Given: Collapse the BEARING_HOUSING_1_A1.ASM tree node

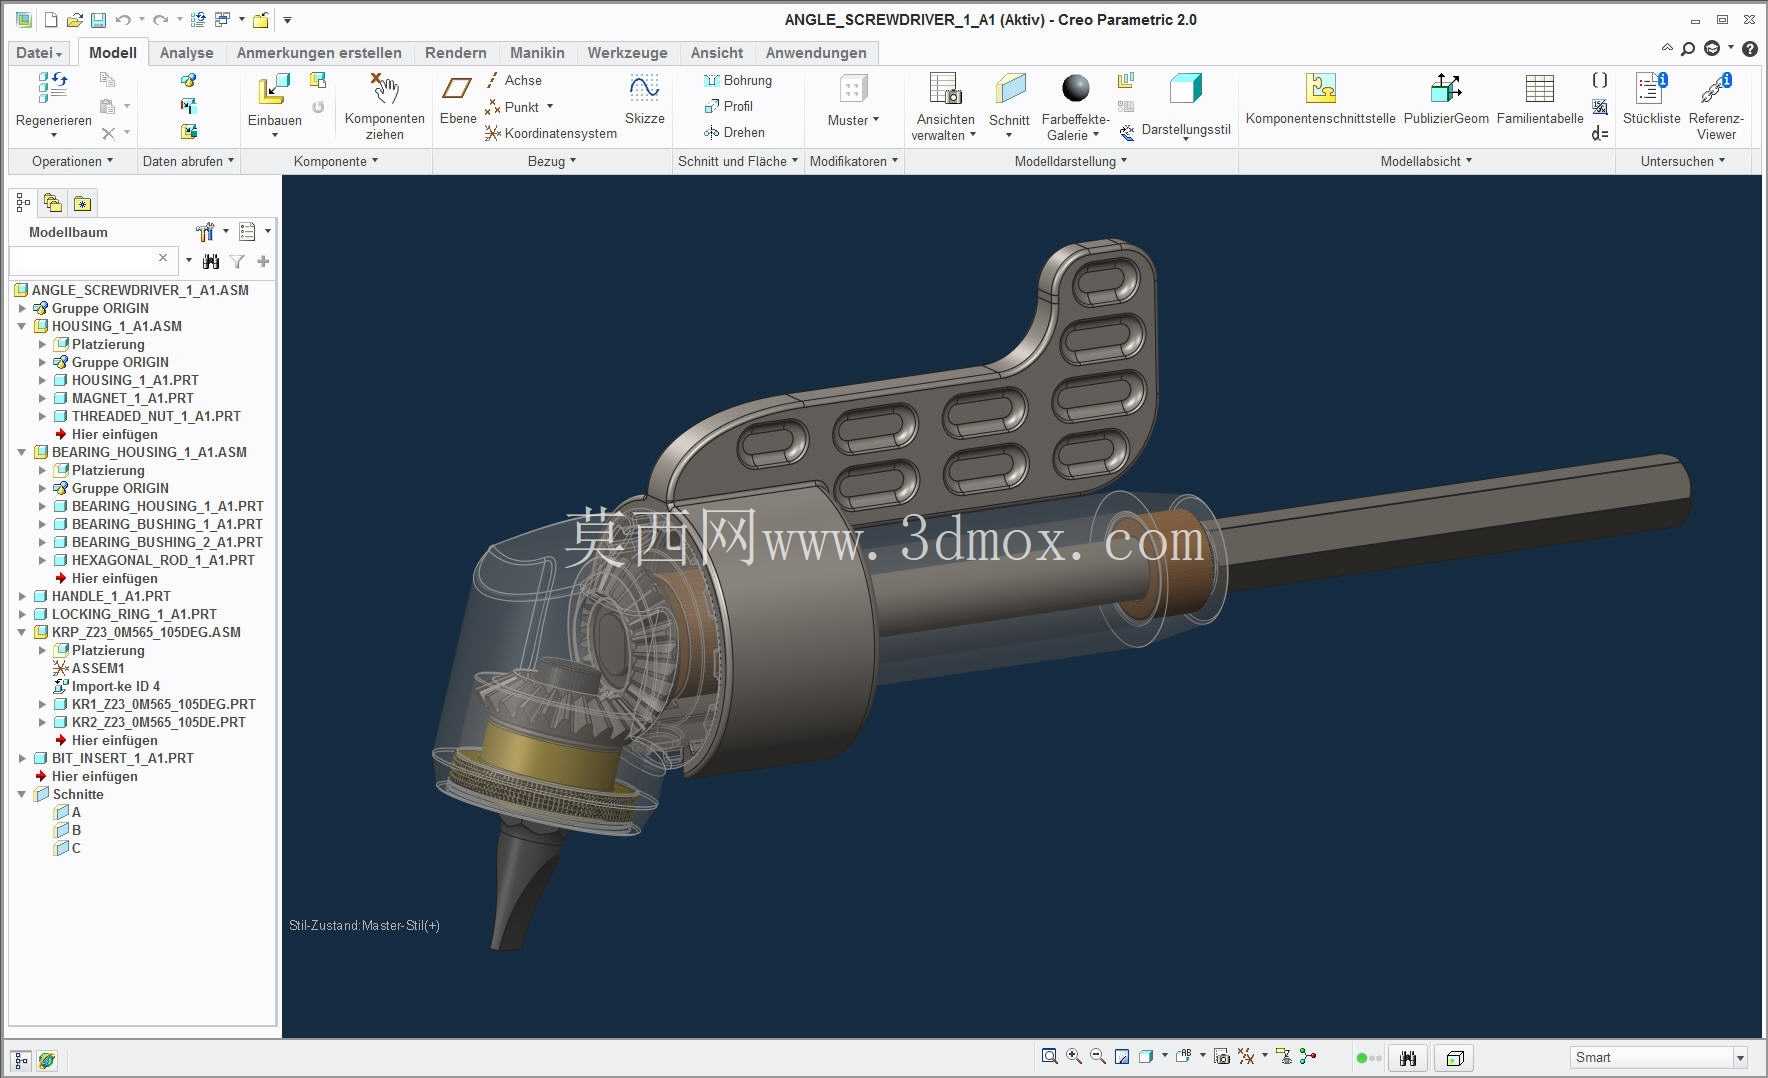Looking at the screenshot, I should click(x=21, y=452).
